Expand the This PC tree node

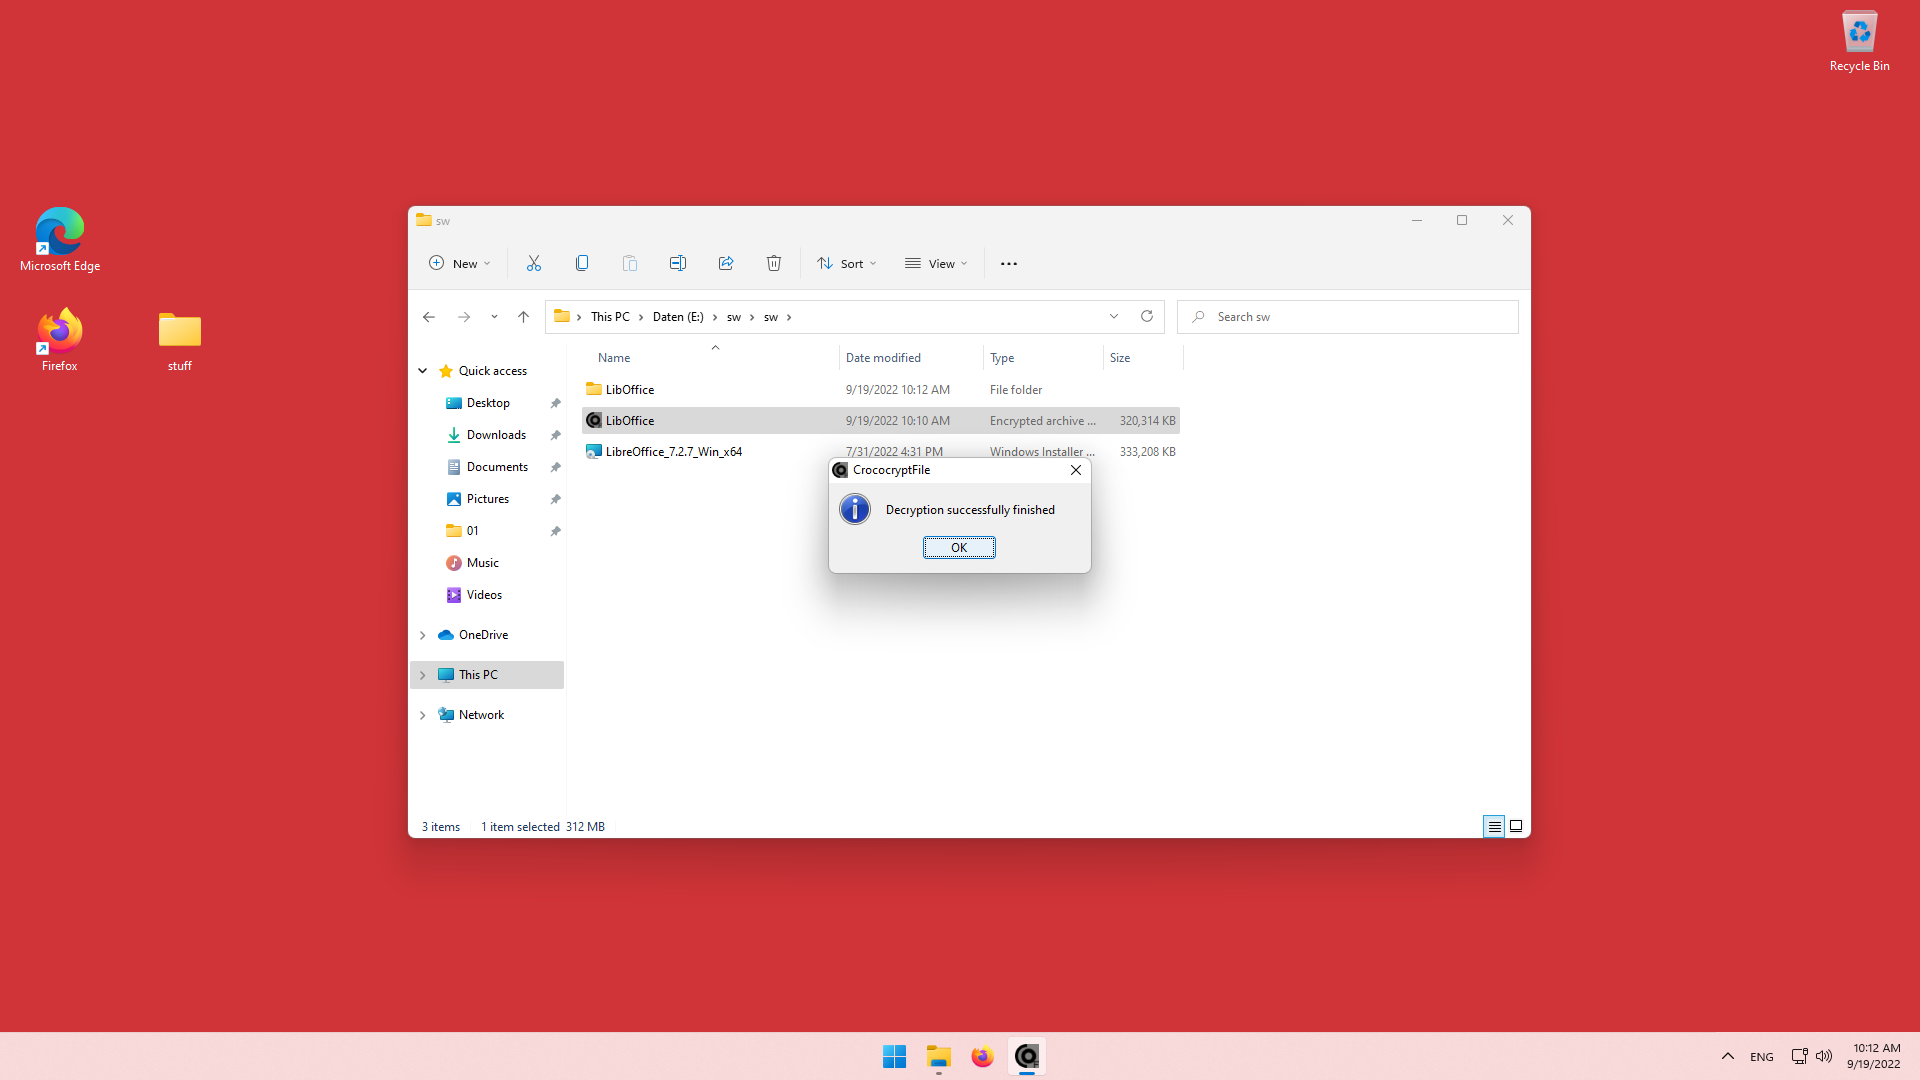[423, 675]
